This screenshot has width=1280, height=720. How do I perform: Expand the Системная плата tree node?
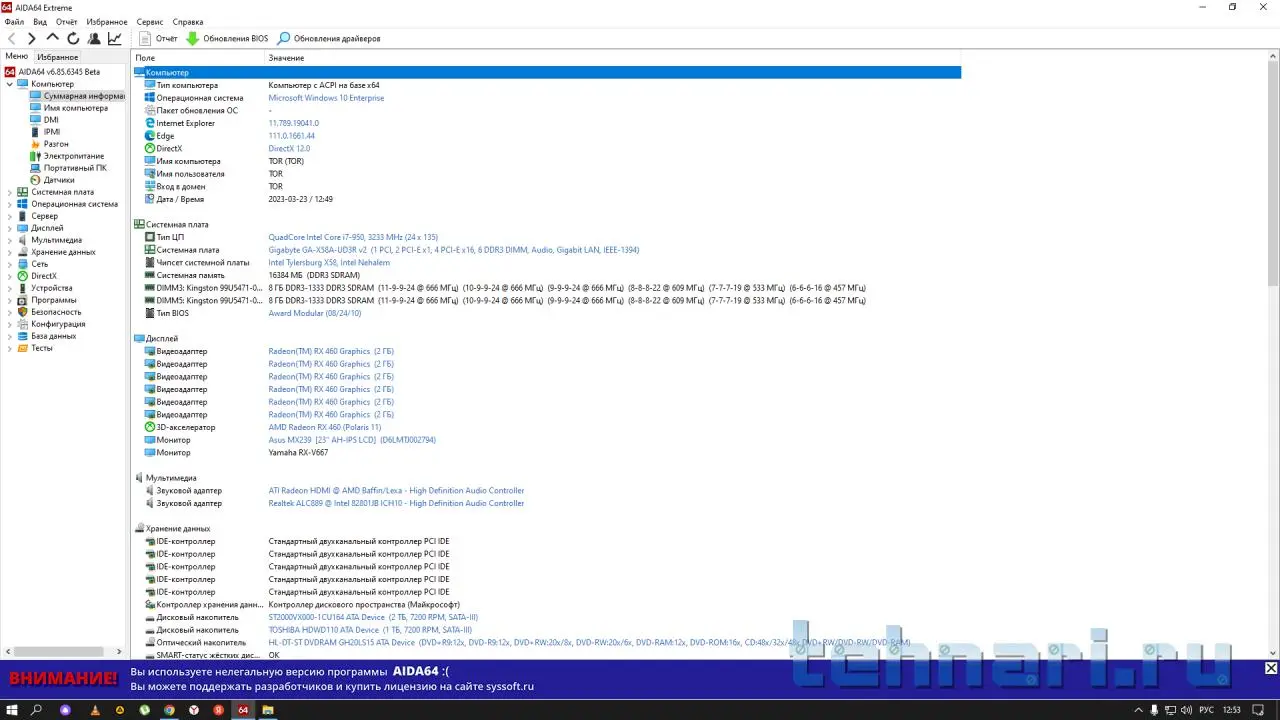point(10,192)
